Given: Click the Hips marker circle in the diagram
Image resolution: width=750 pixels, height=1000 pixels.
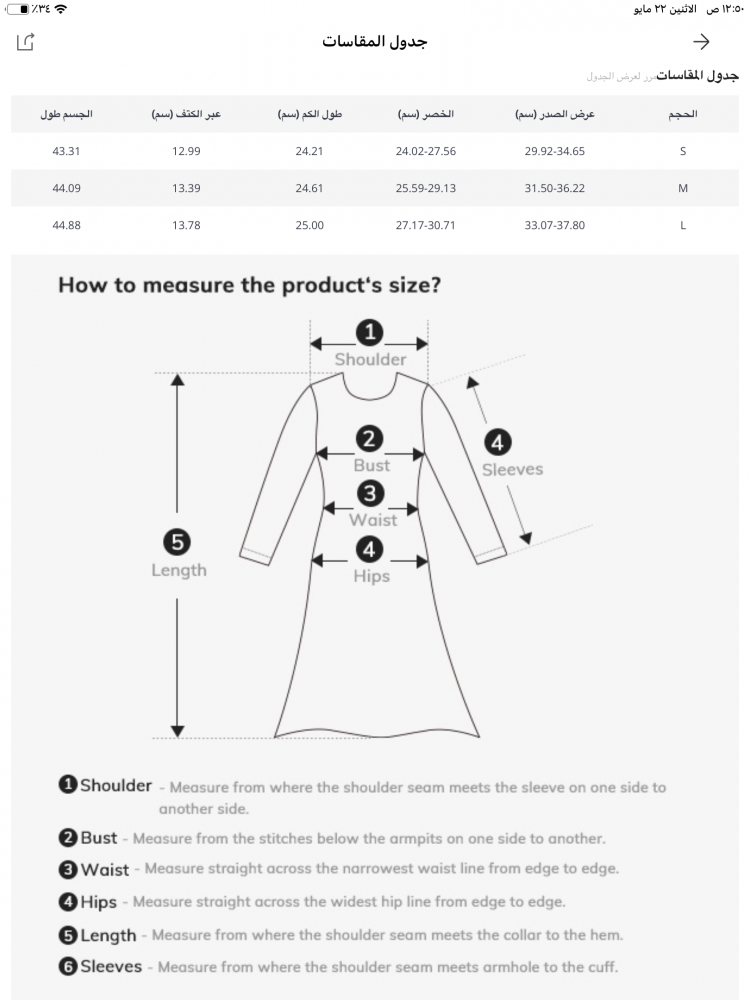Looking at the screenshot, I should click(370, 549).
